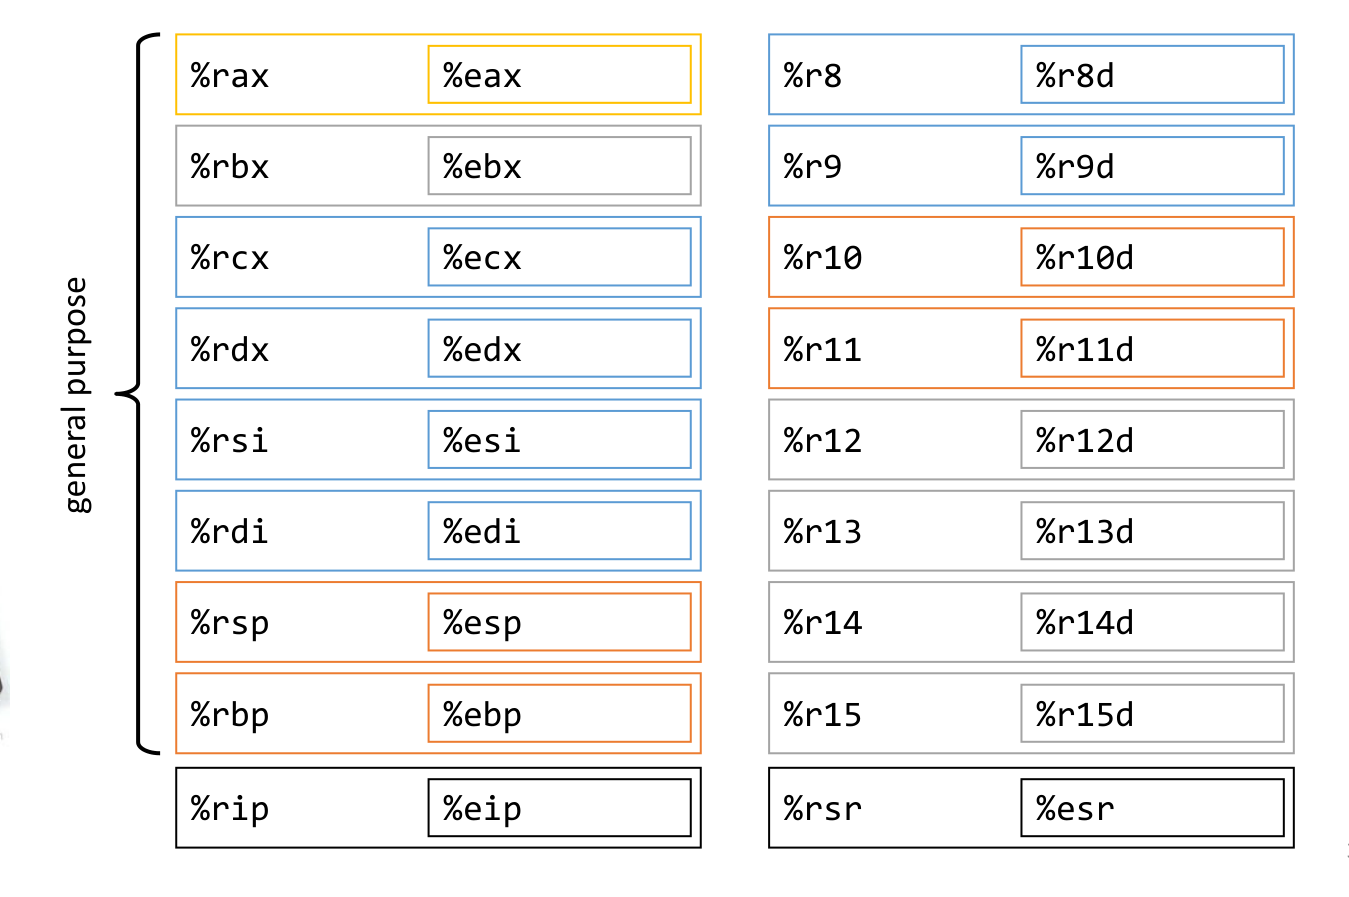Click the %eax register box
The width and height of the screenshot is (1349, 897).
pyautogui.click(x=559, y=75)
